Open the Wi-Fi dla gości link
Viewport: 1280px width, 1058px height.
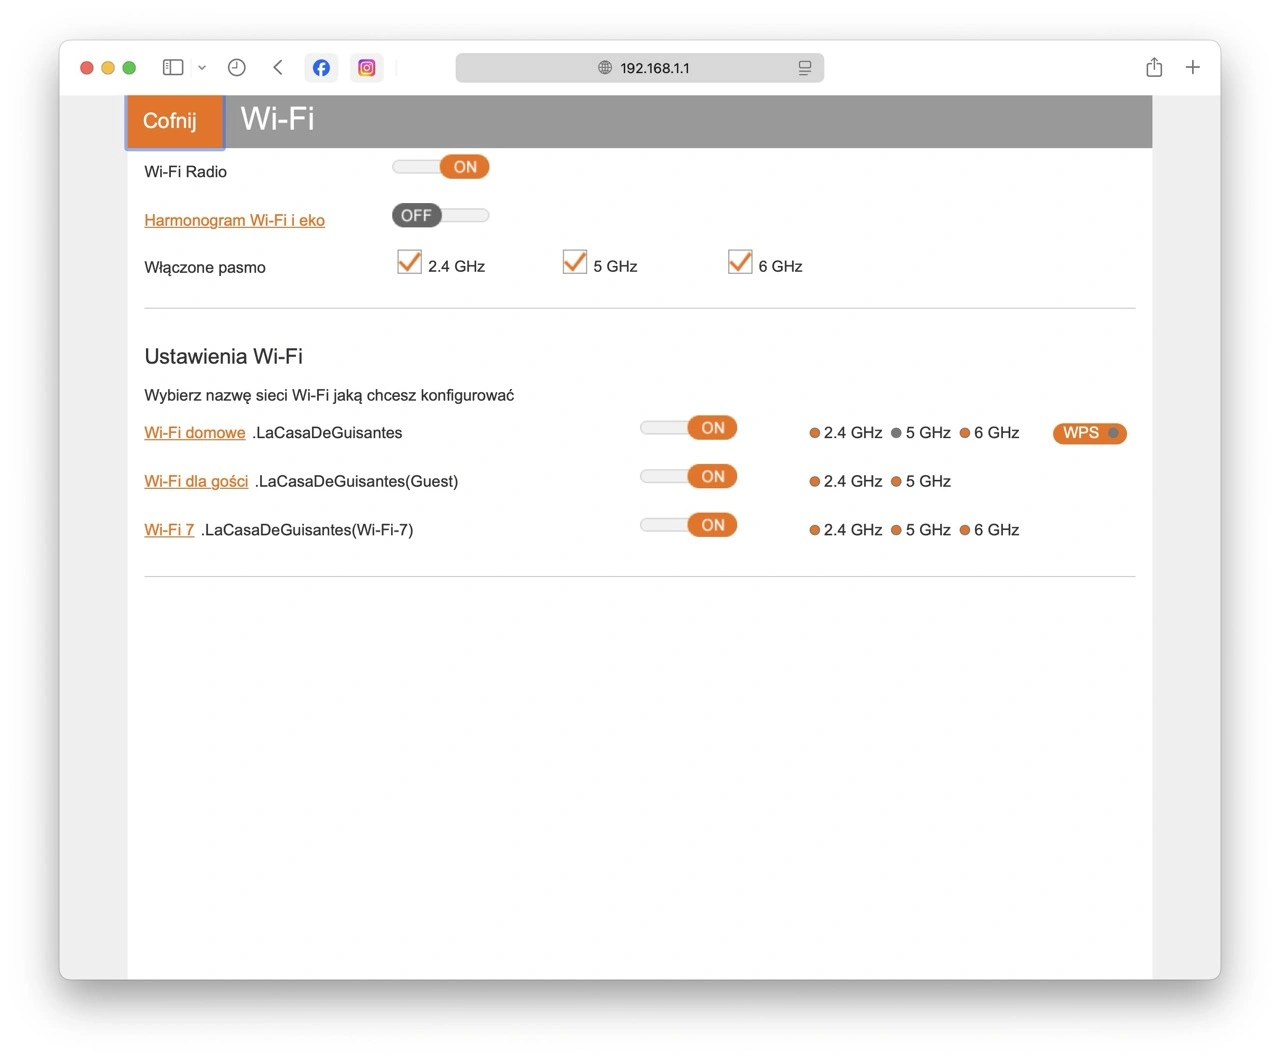point(196,481)
